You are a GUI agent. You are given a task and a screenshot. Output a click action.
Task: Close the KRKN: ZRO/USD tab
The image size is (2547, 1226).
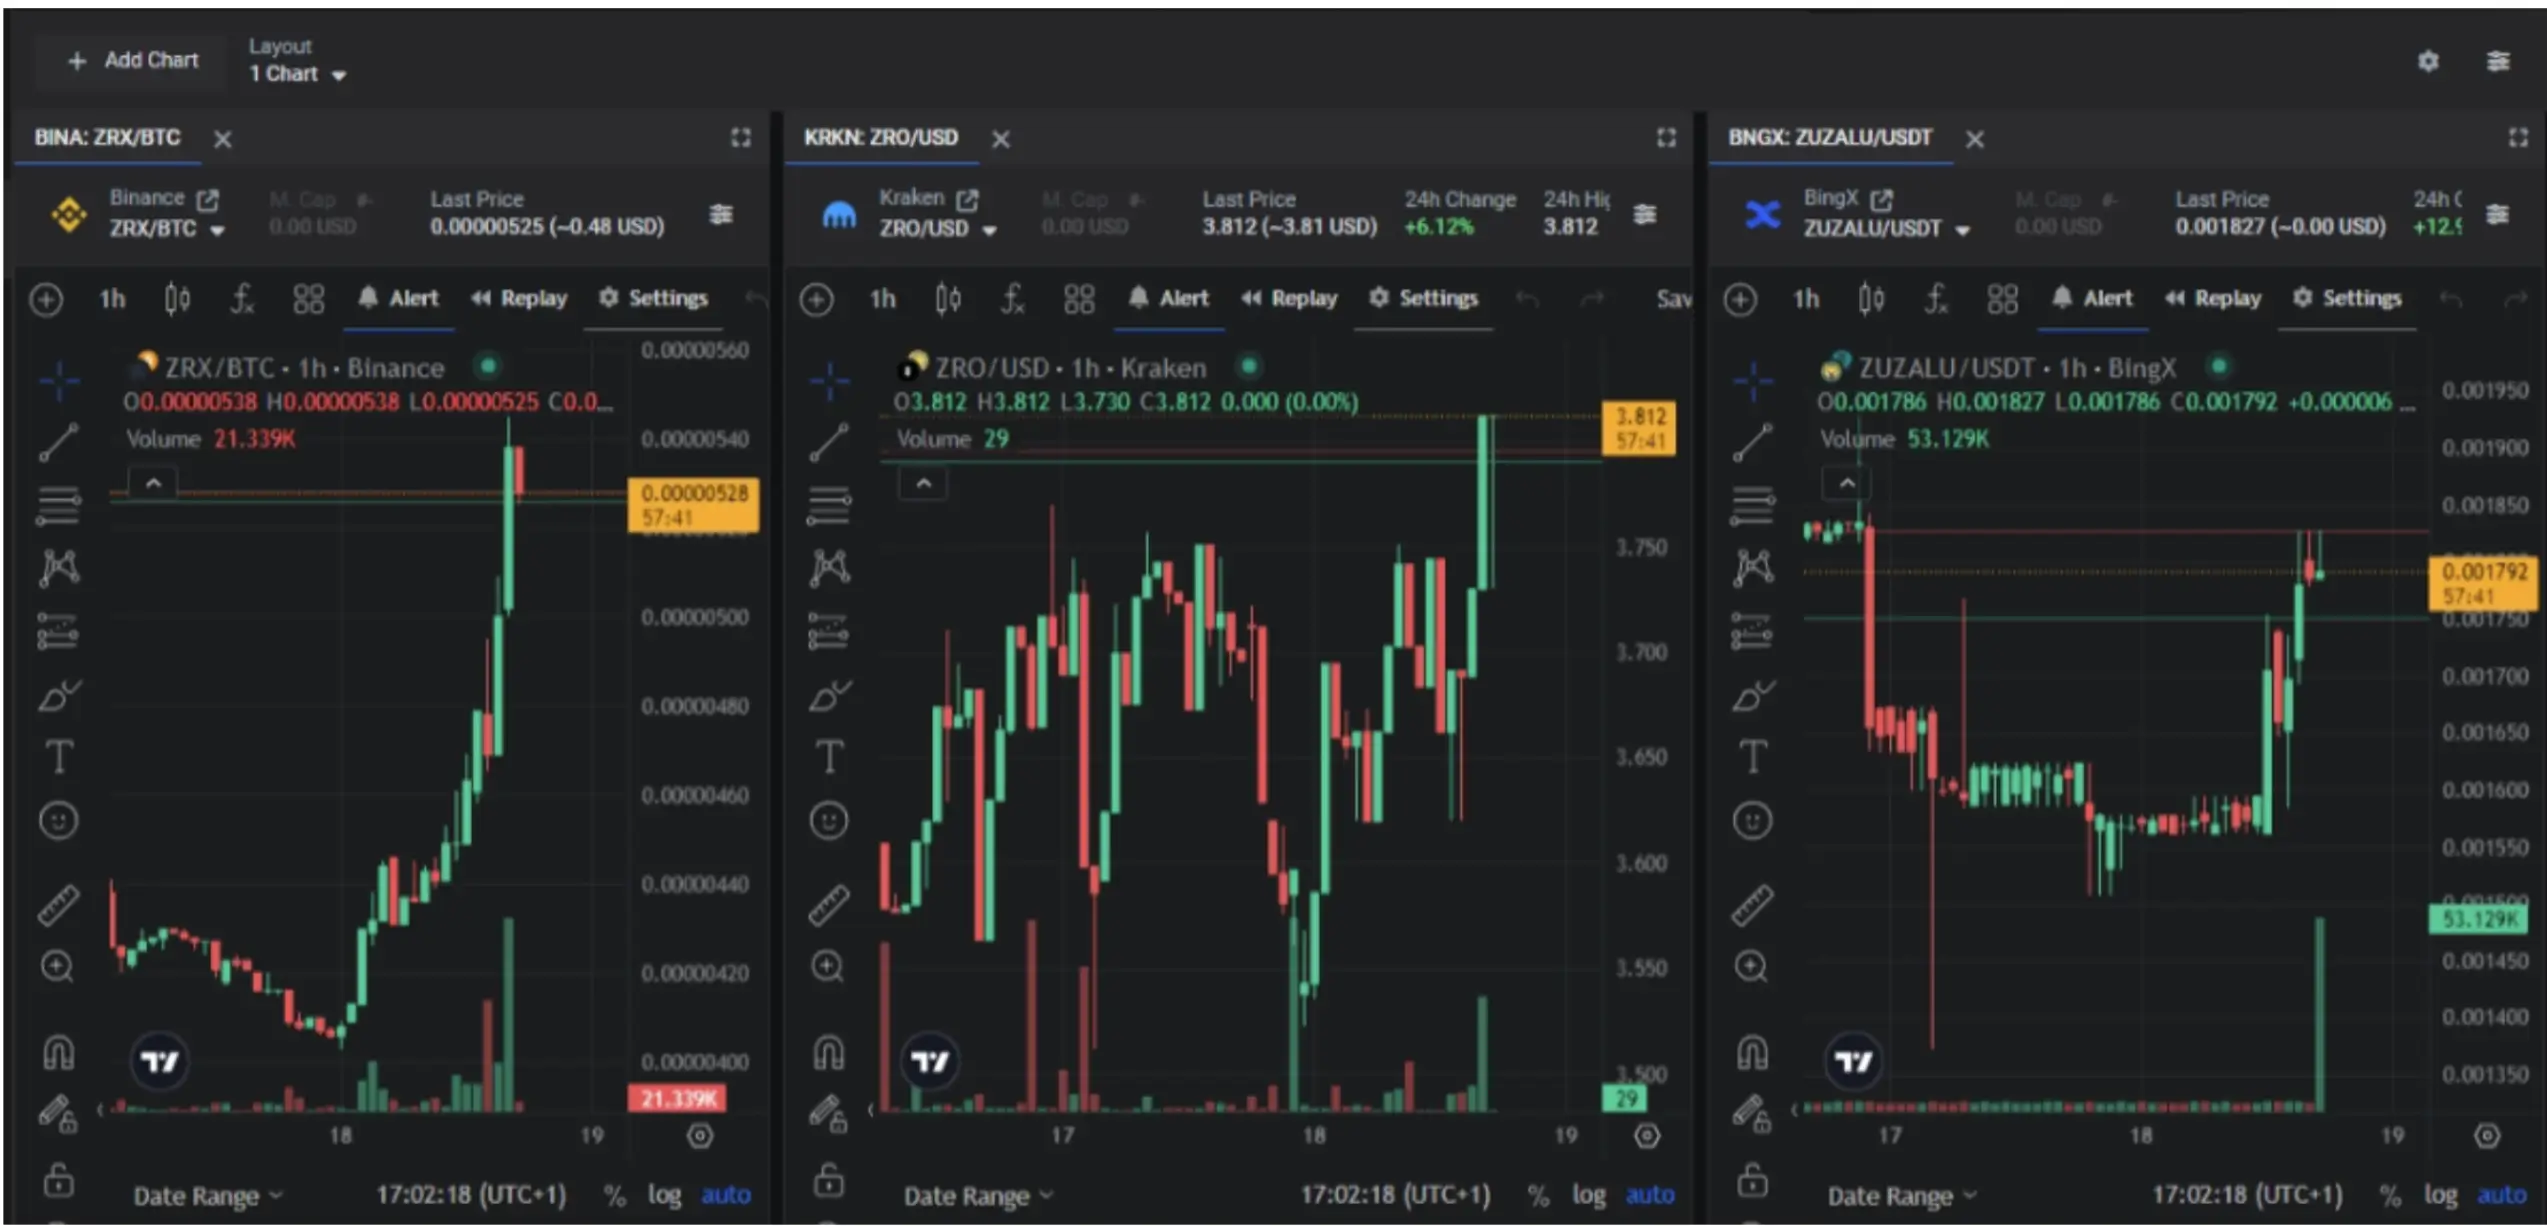click(1000, 140)
